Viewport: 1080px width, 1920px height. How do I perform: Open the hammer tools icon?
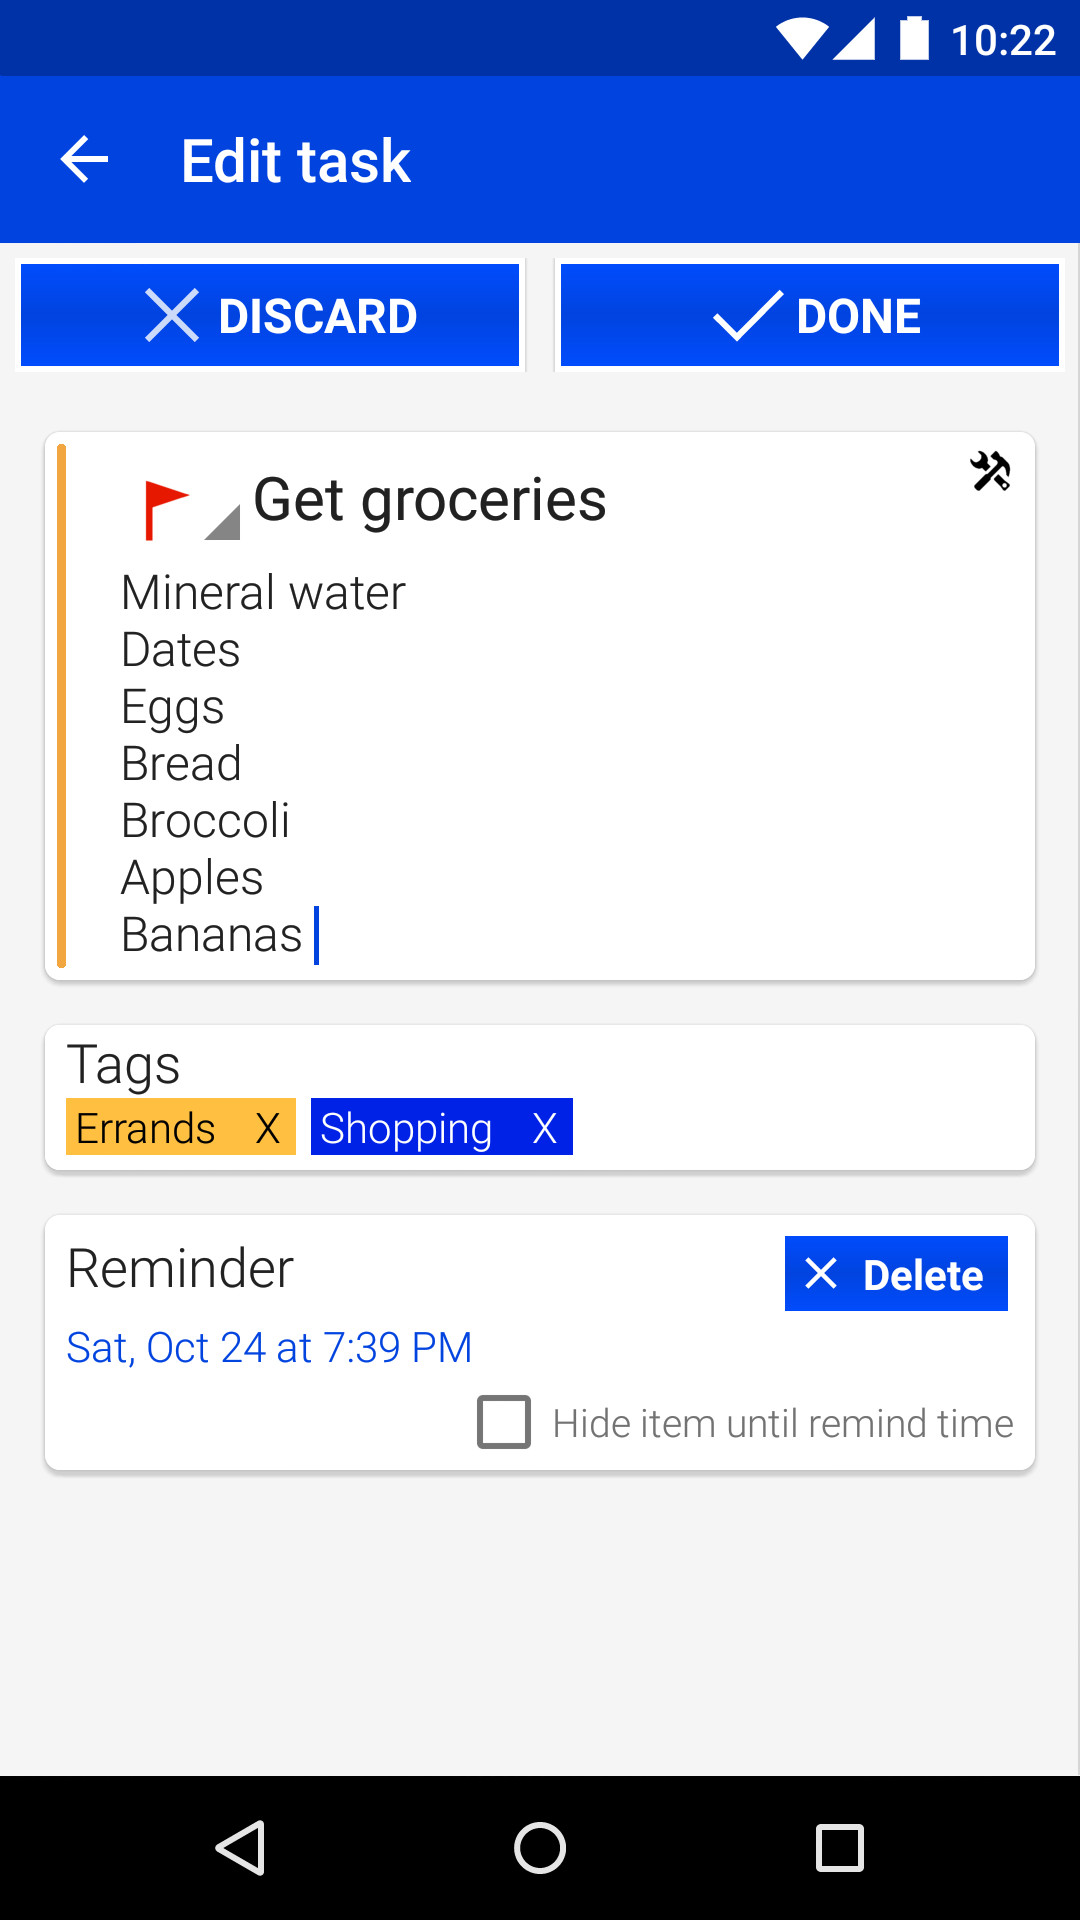[x=990, y=471]
